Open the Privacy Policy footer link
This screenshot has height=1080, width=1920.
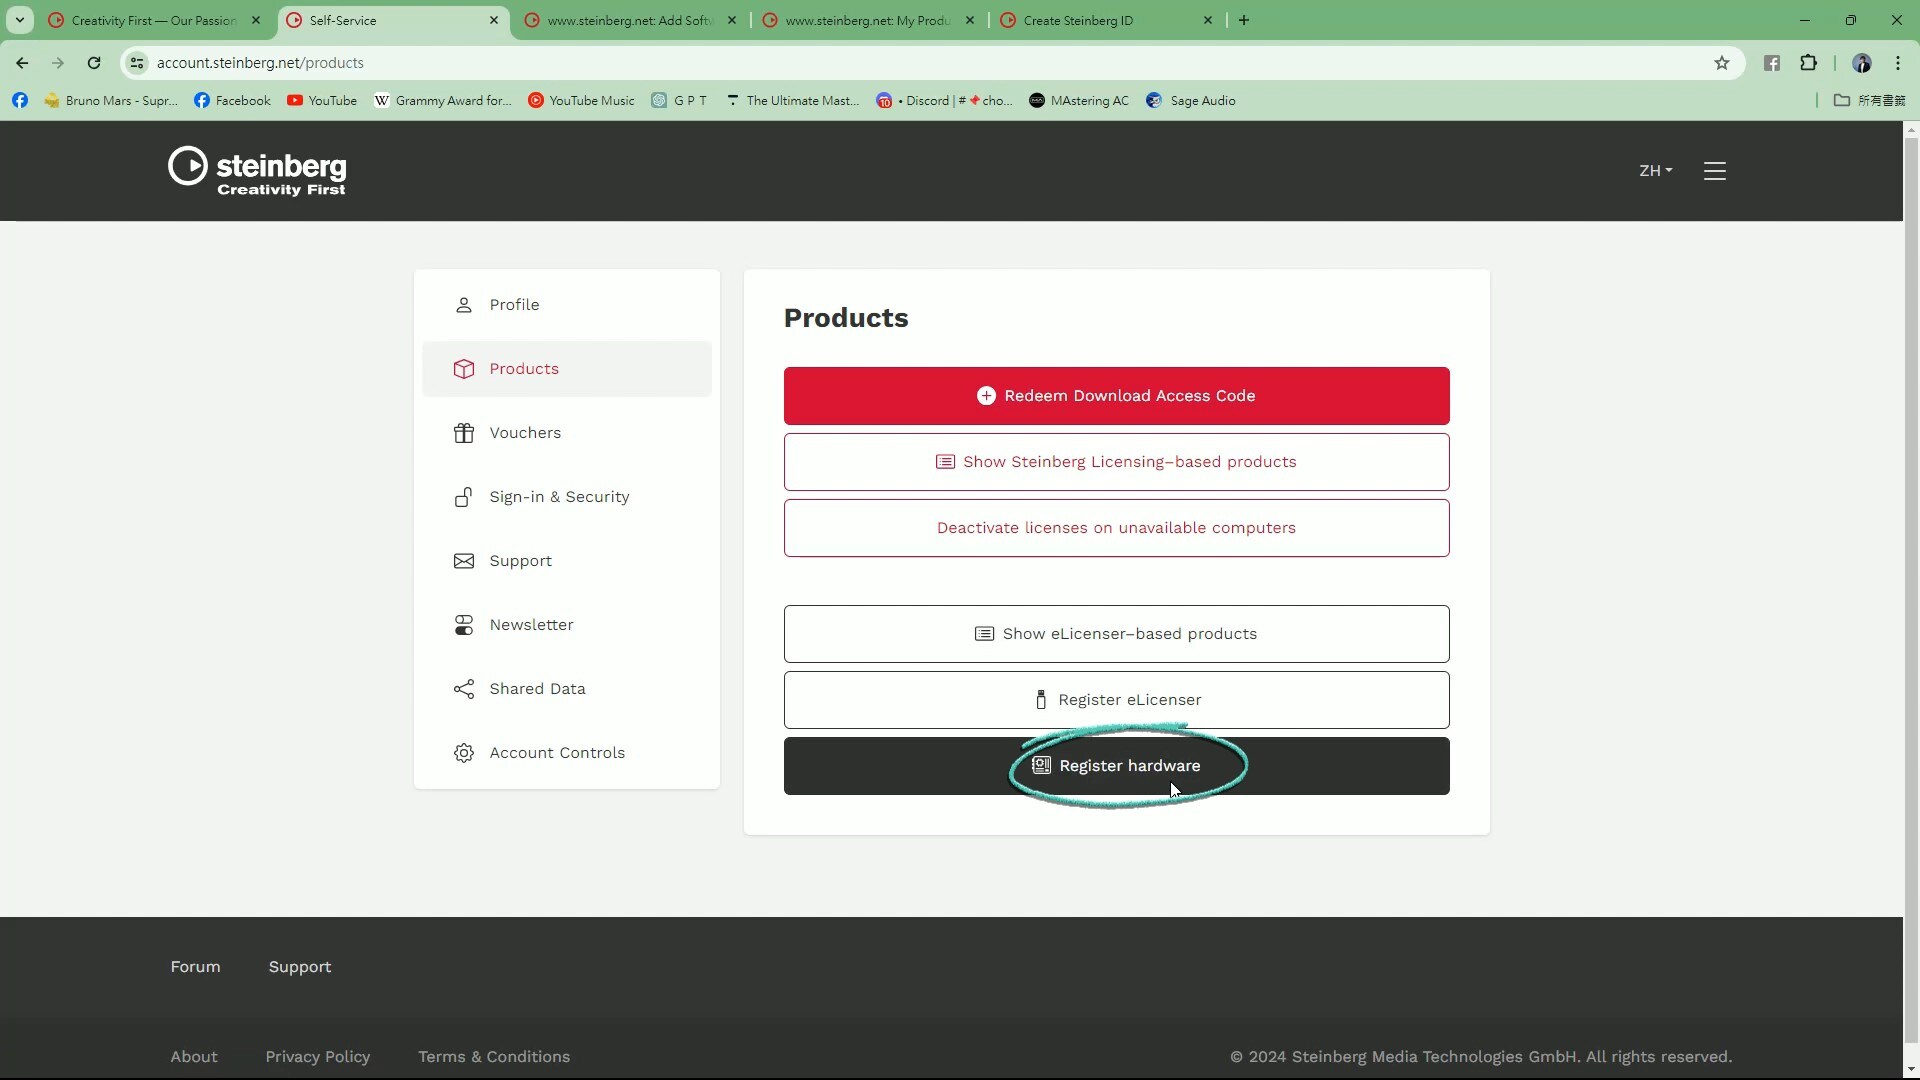[317, 1057]
